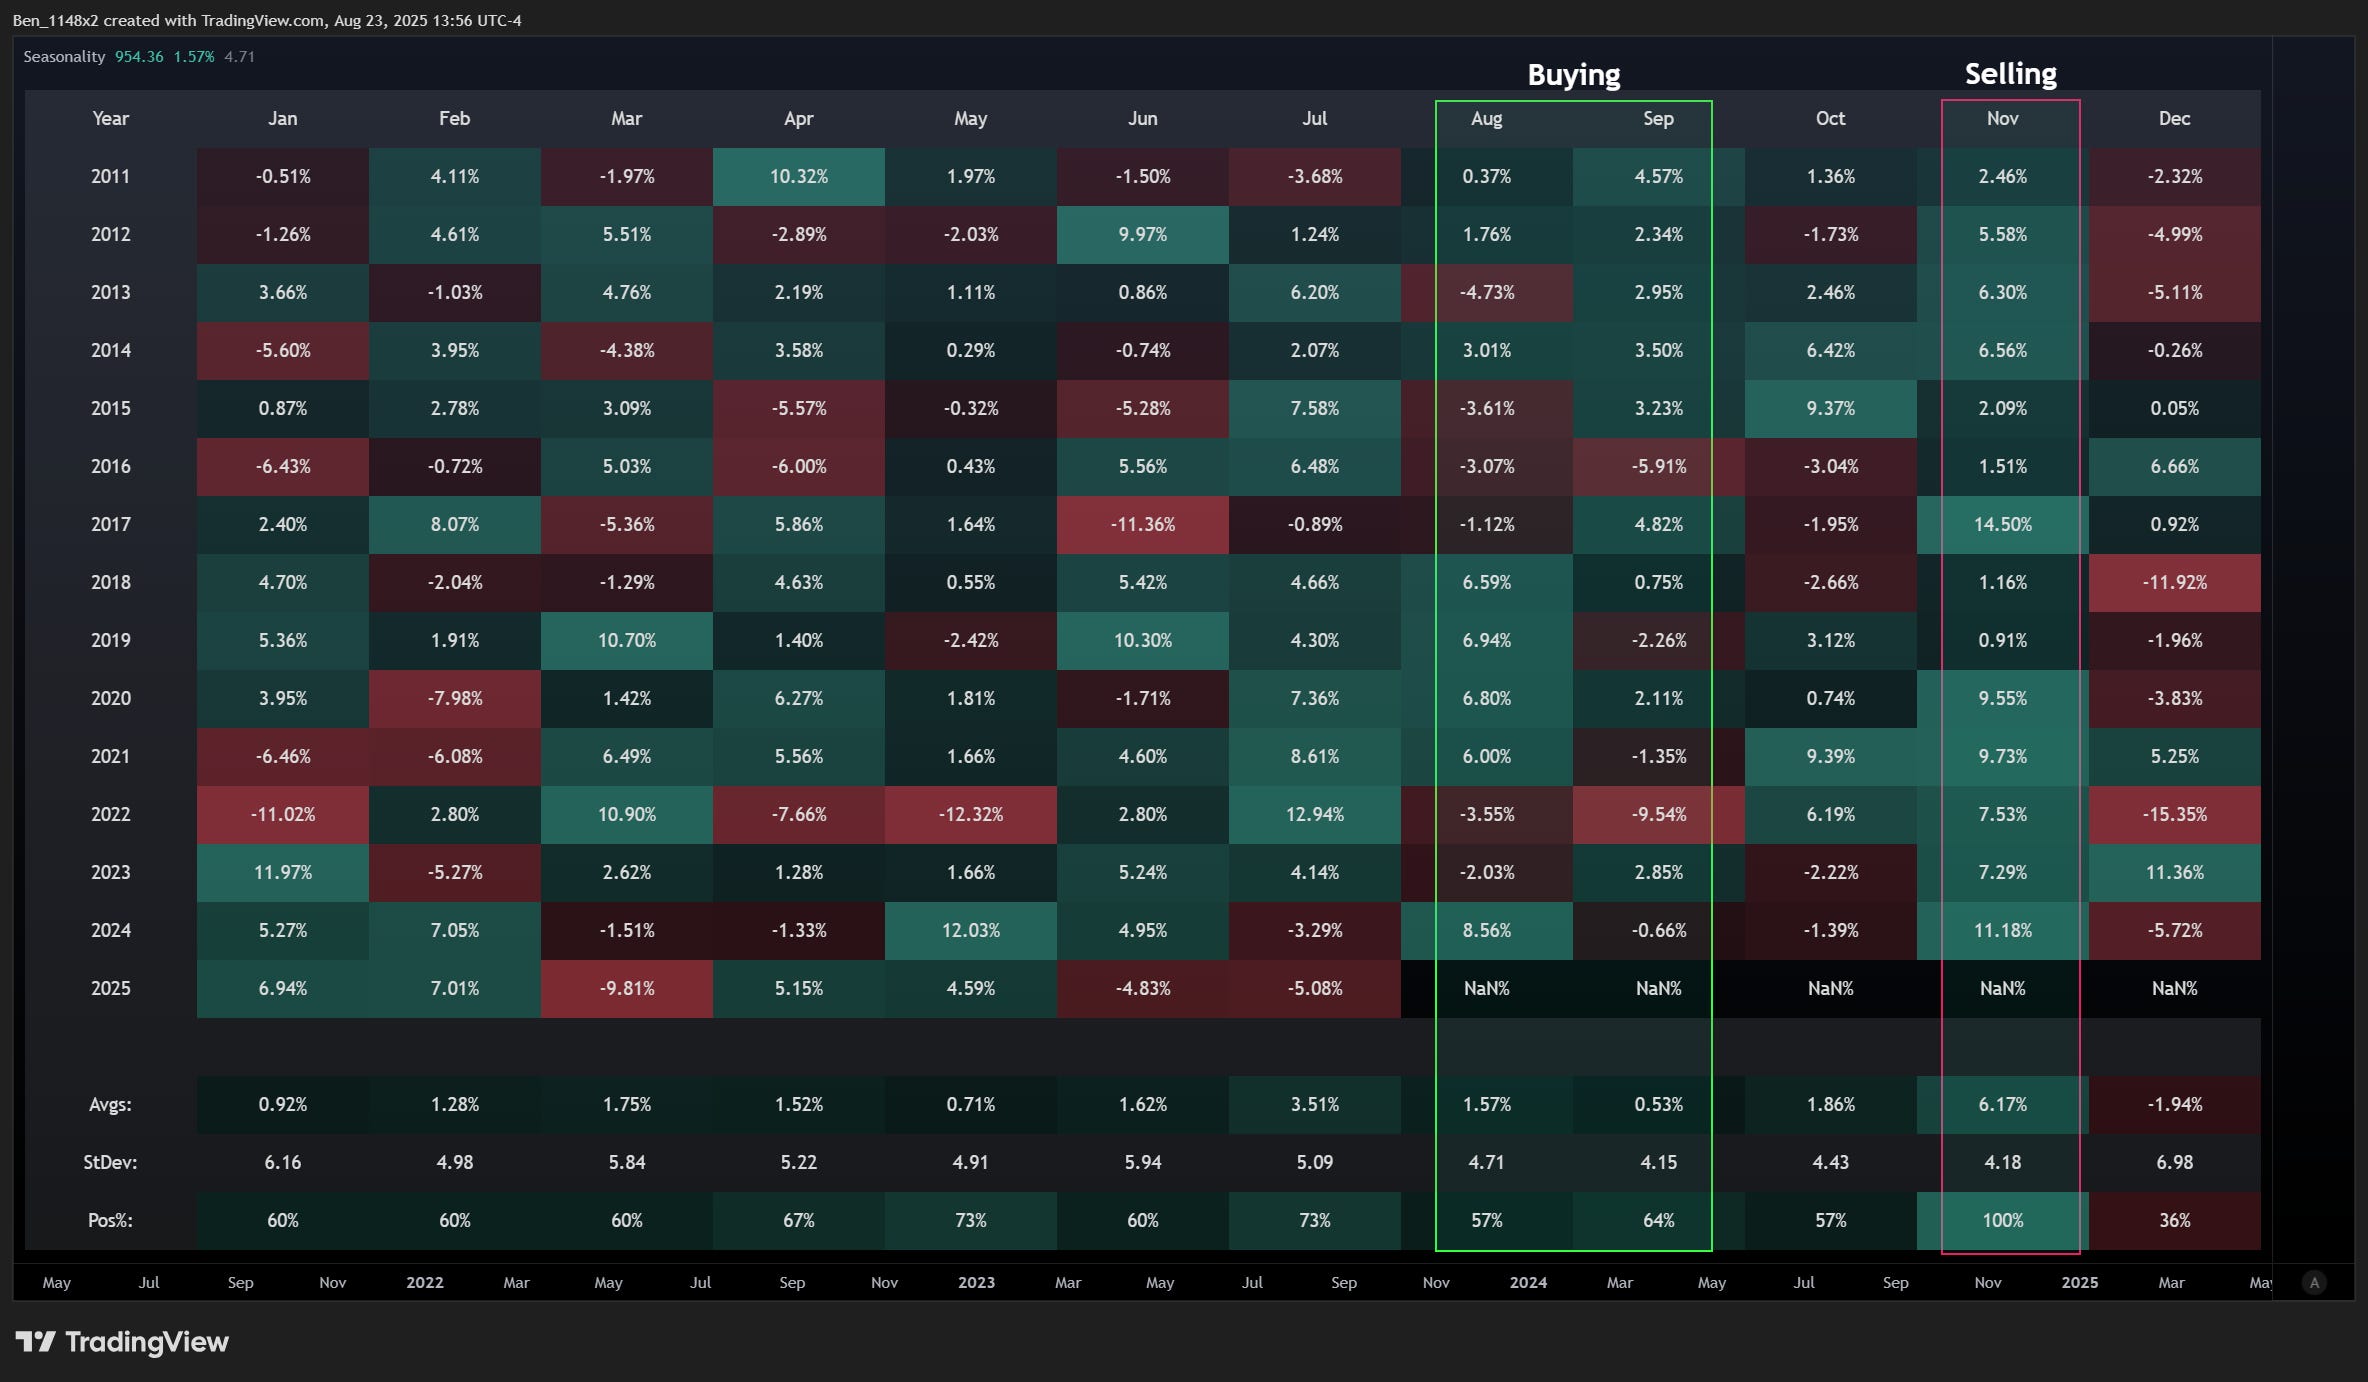This screenshot has width=2368, height=1382.
Task: Click the December 2022 cell showing -15.35%
Action: point(2174,815)
